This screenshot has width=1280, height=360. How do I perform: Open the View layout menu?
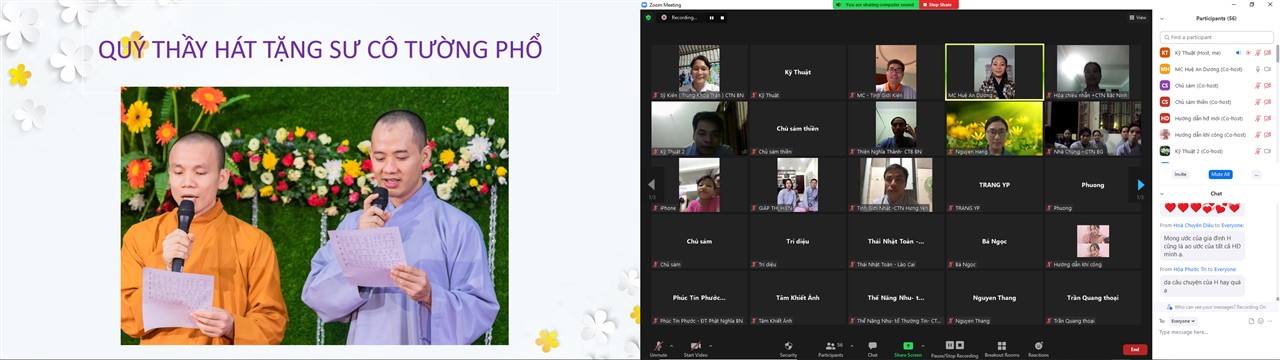[1138, 17]
